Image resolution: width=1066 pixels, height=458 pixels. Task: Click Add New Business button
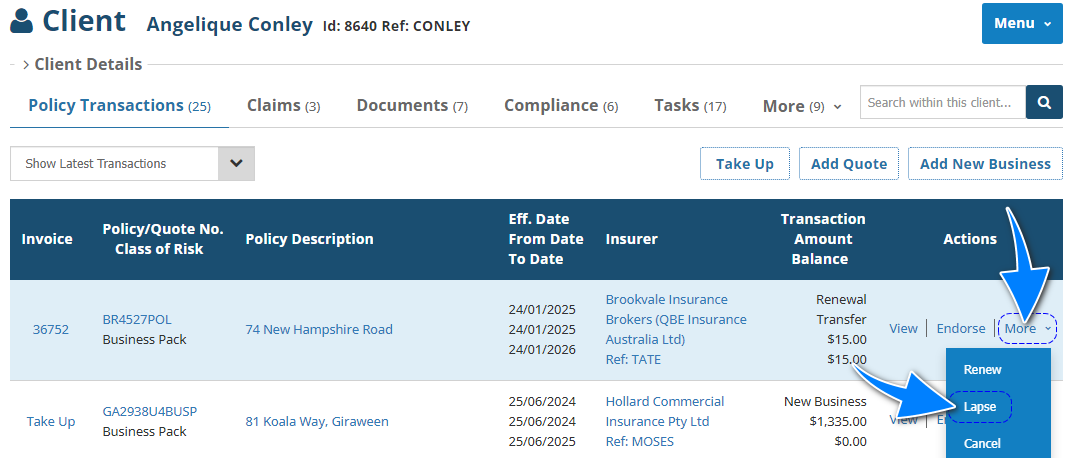click(x=985, y=164)
